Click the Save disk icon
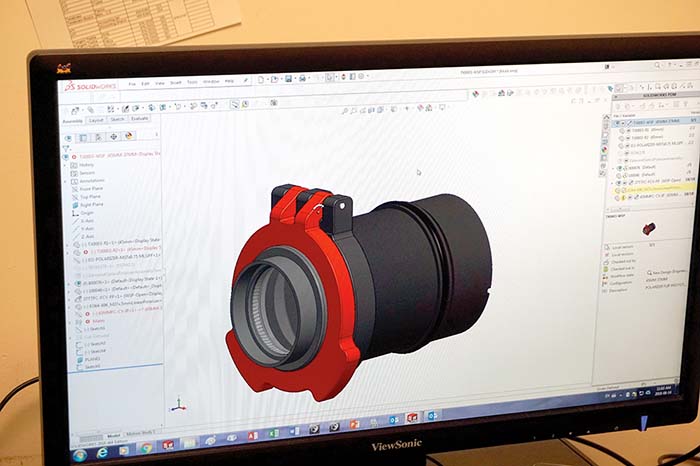Viewport: 700px width, 466px height. pyautogui.click(x=288, y=79)
